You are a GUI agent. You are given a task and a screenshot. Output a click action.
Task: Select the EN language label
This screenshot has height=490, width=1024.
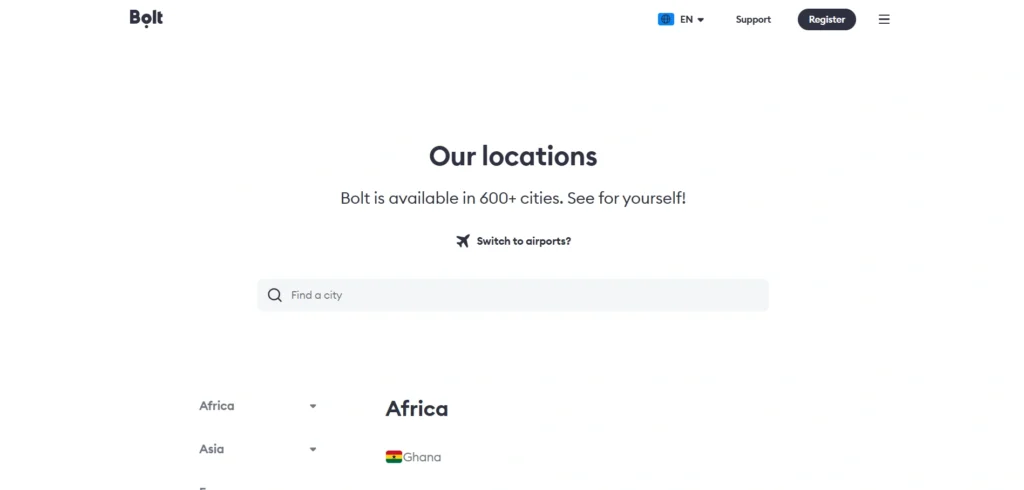tap(686, 19)
